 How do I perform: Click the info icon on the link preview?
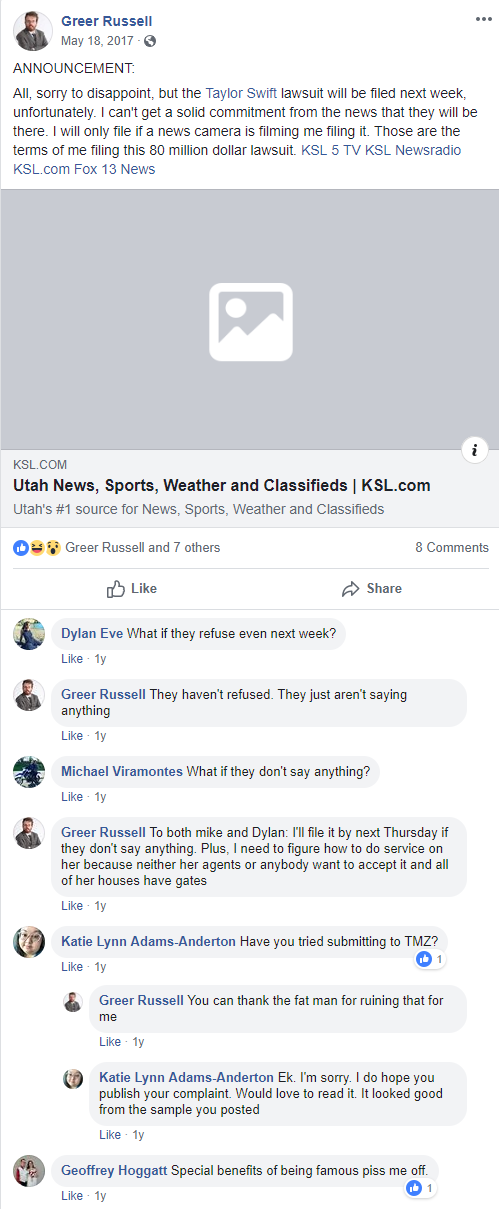(x=474, y=449)
